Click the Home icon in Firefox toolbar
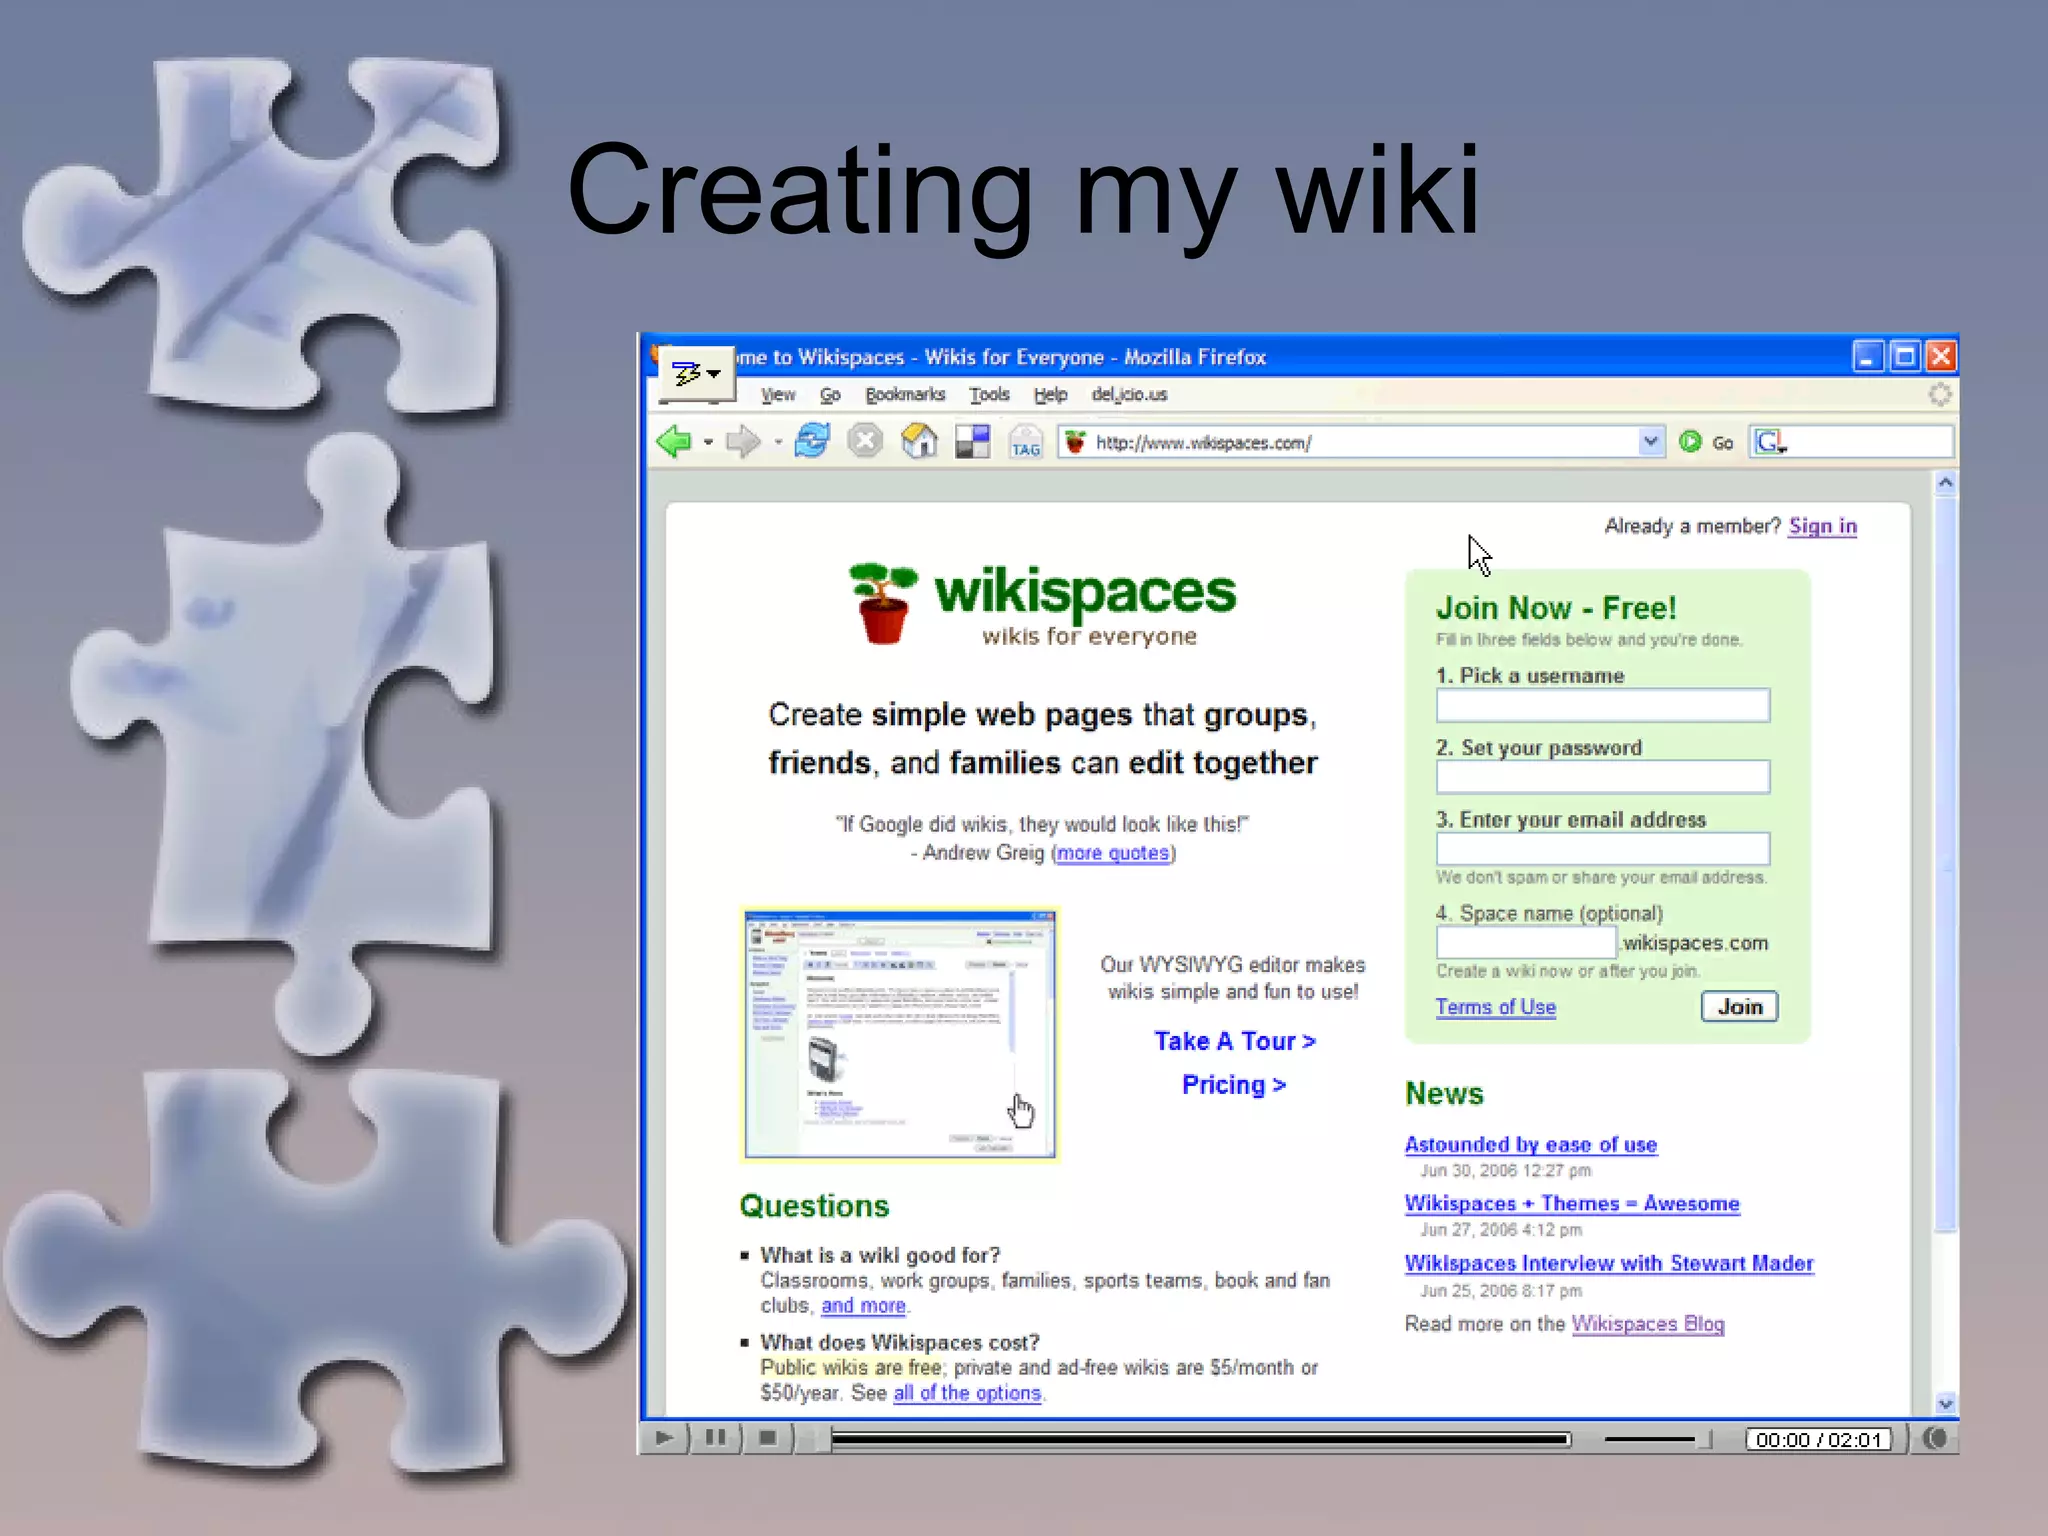 pos(919,441)
